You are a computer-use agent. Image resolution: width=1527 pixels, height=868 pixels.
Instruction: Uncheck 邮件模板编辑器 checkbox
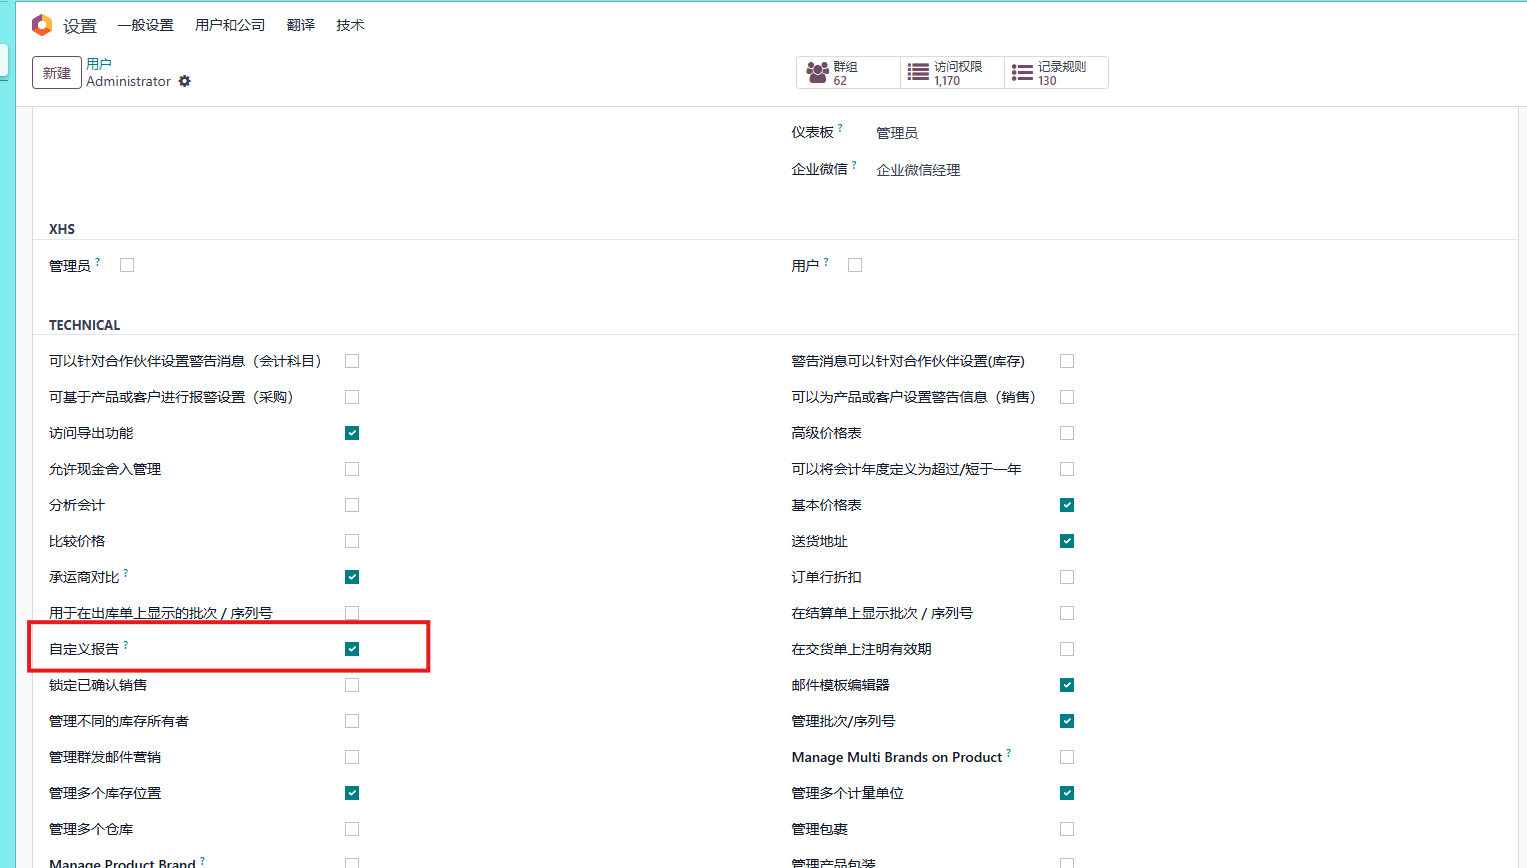[1067, 685]
